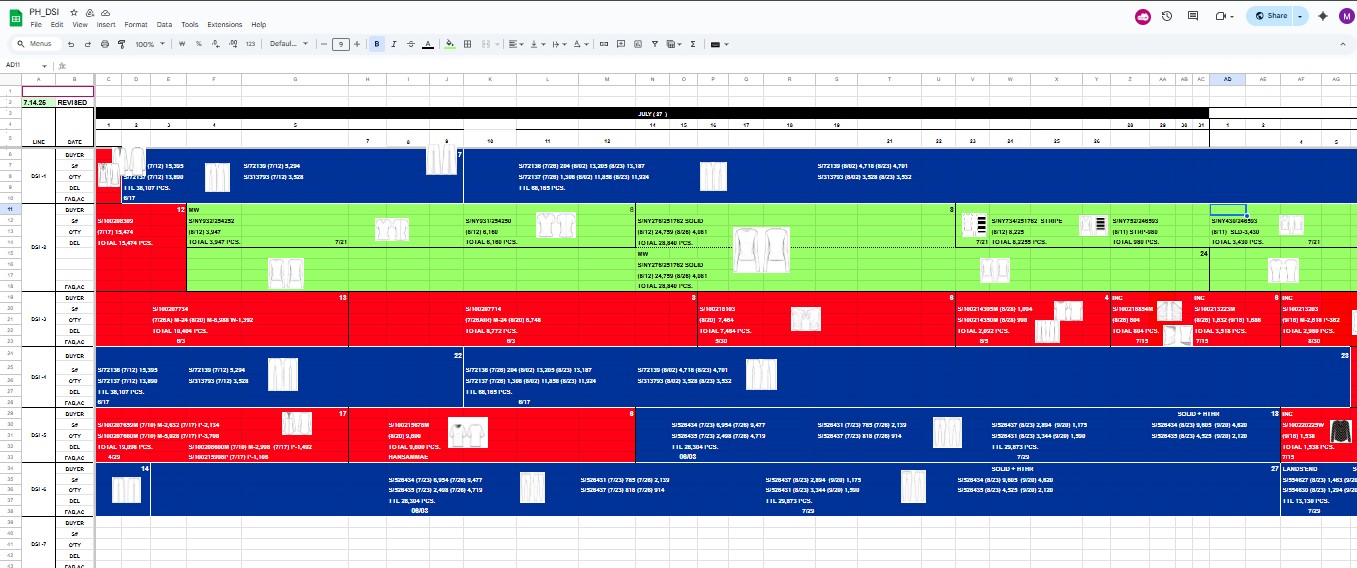
Task: Increase decimal places
Action: (233, 44)
